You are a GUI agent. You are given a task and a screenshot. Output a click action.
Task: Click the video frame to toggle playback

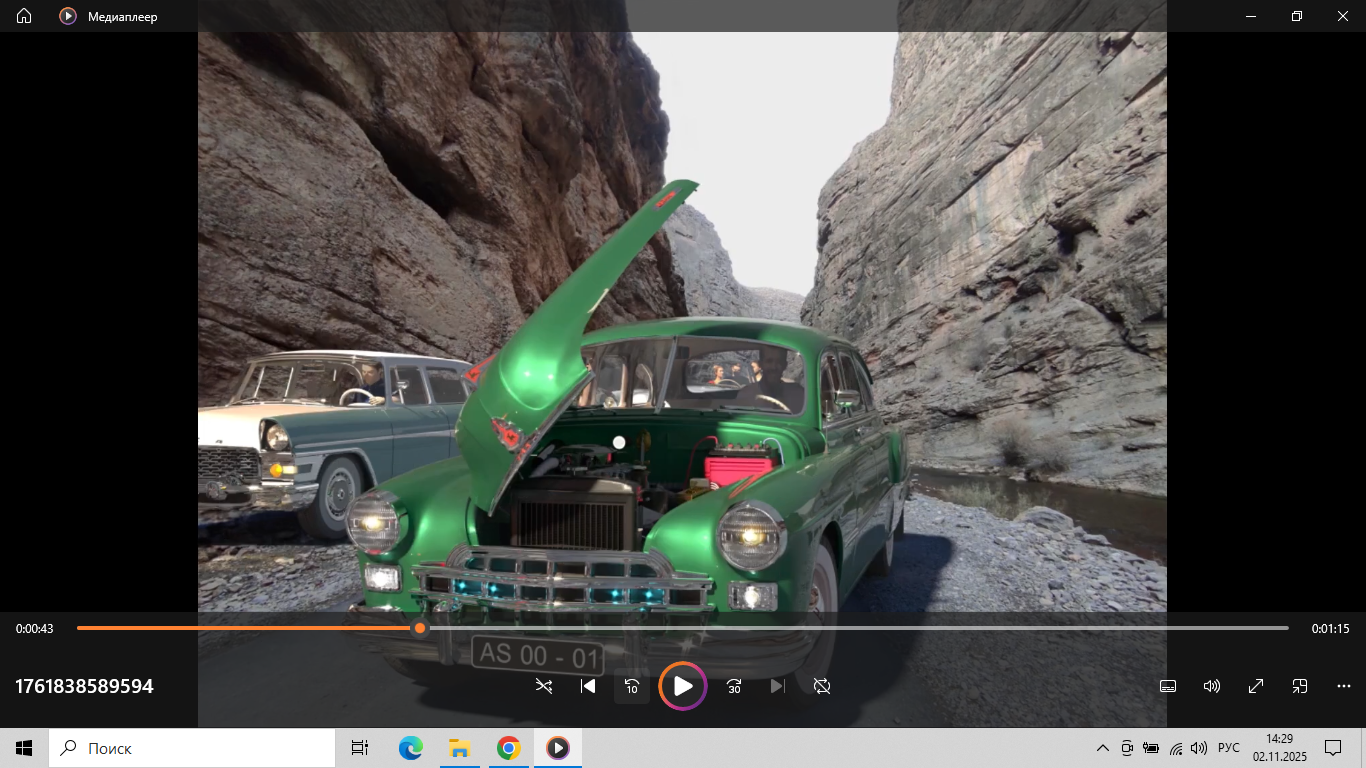click(682, 300)
